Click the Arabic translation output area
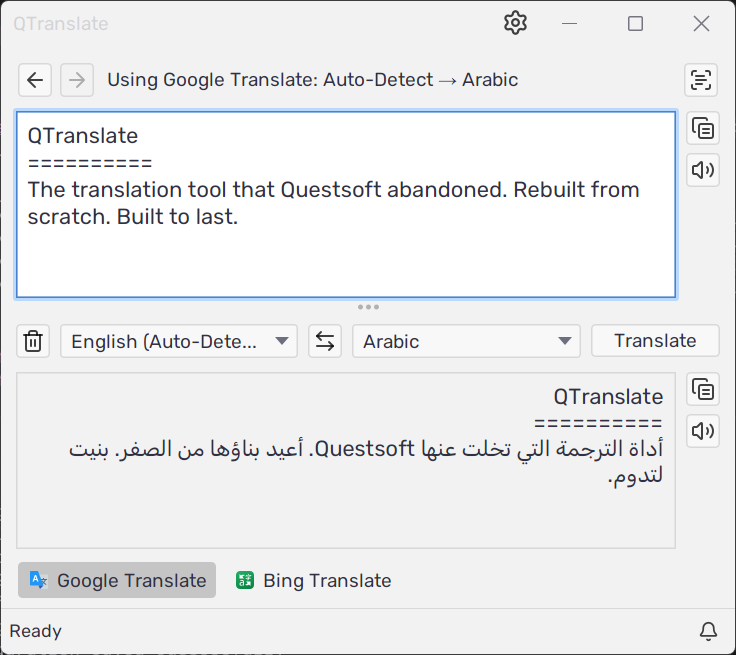 [346, 460]
